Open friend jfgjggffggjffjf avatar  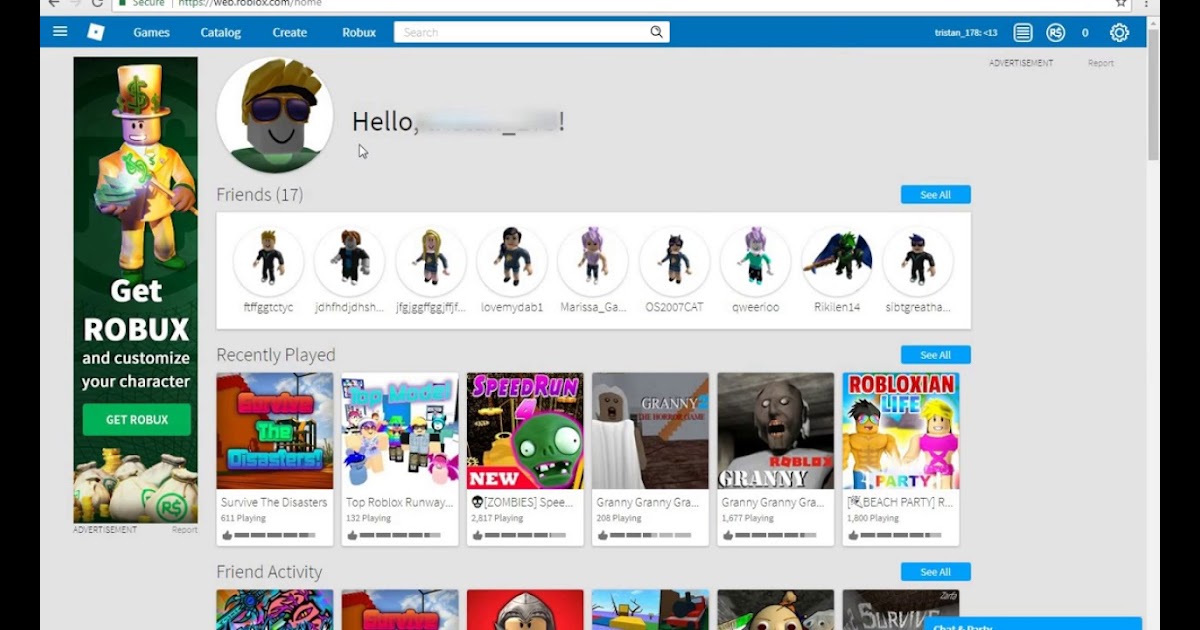431,261
